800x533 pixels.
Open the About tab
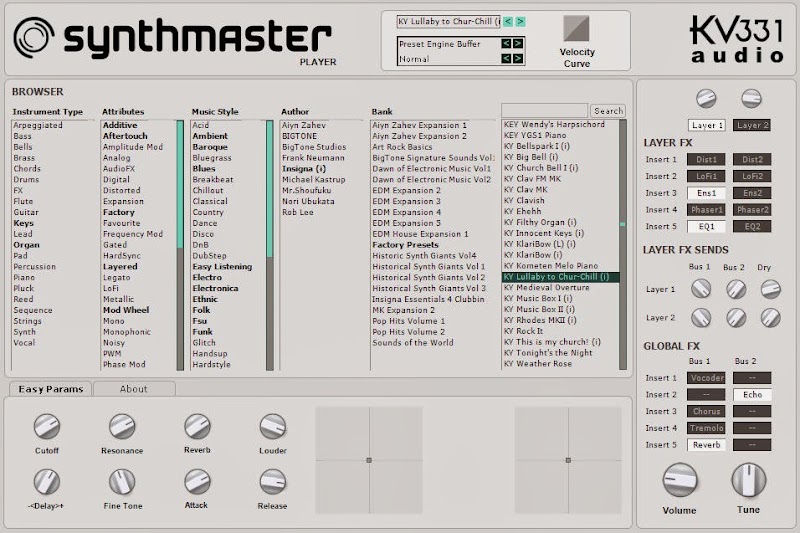click(x=134, y=389)
